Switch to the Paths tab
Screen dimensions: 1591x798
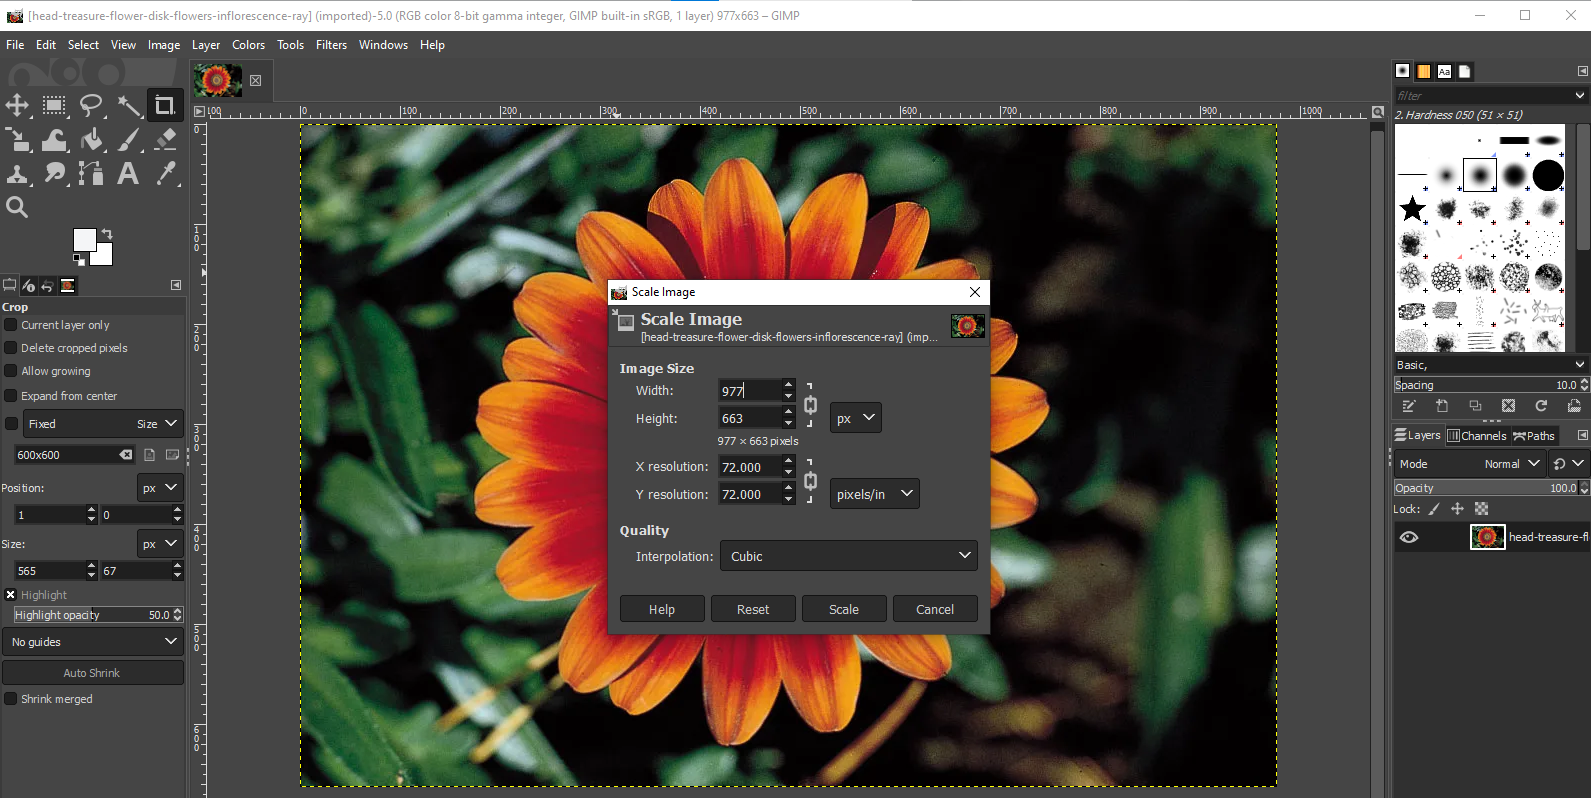click(1534, 436)
